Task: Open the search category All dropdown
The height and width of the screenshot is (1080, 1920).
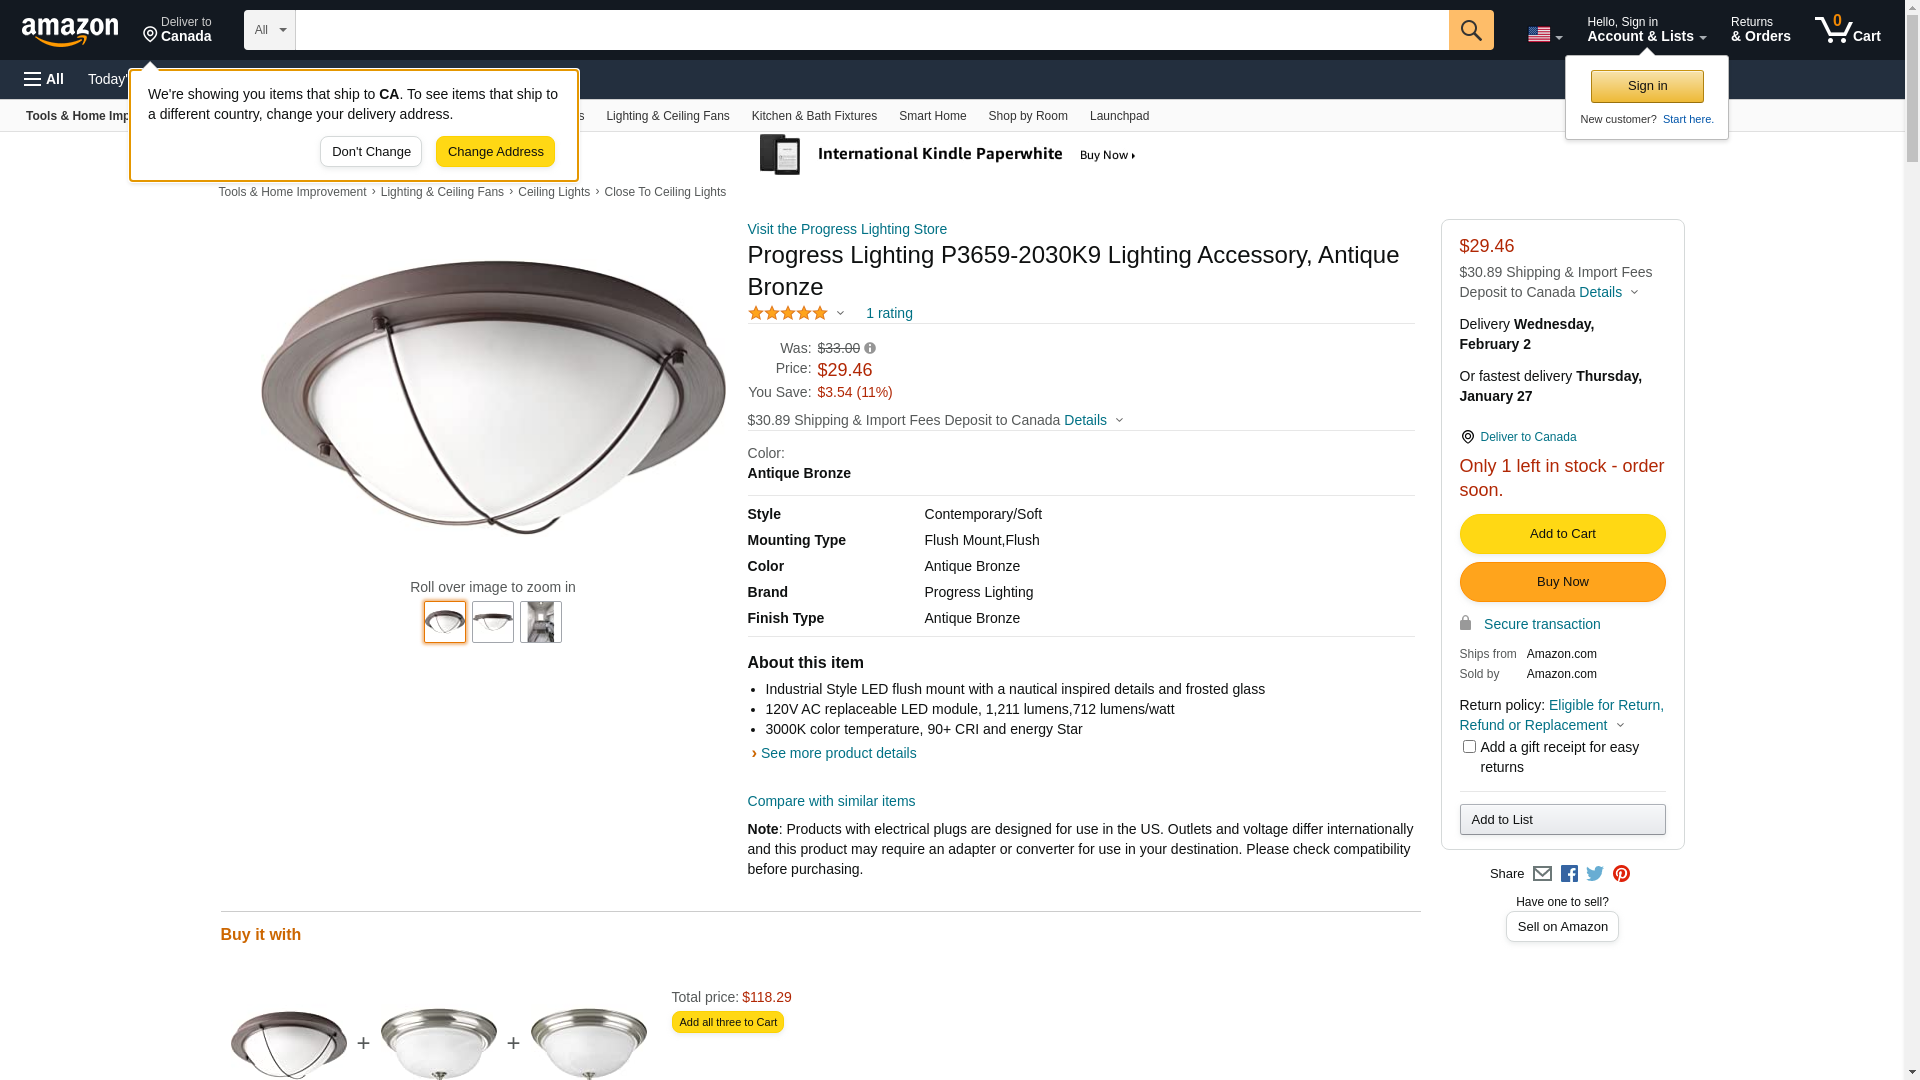Action: pos(269,30)
